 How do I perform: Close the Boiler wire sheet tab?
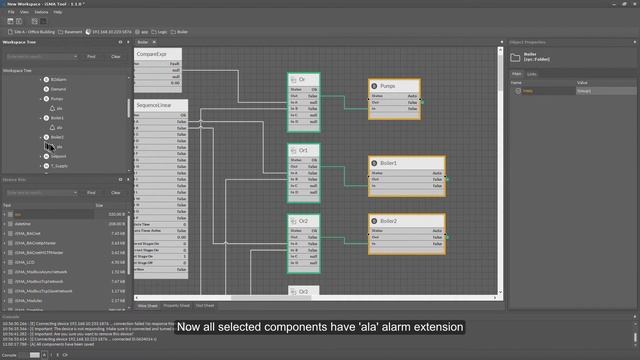pyautogui.click(x=154, y=42)
